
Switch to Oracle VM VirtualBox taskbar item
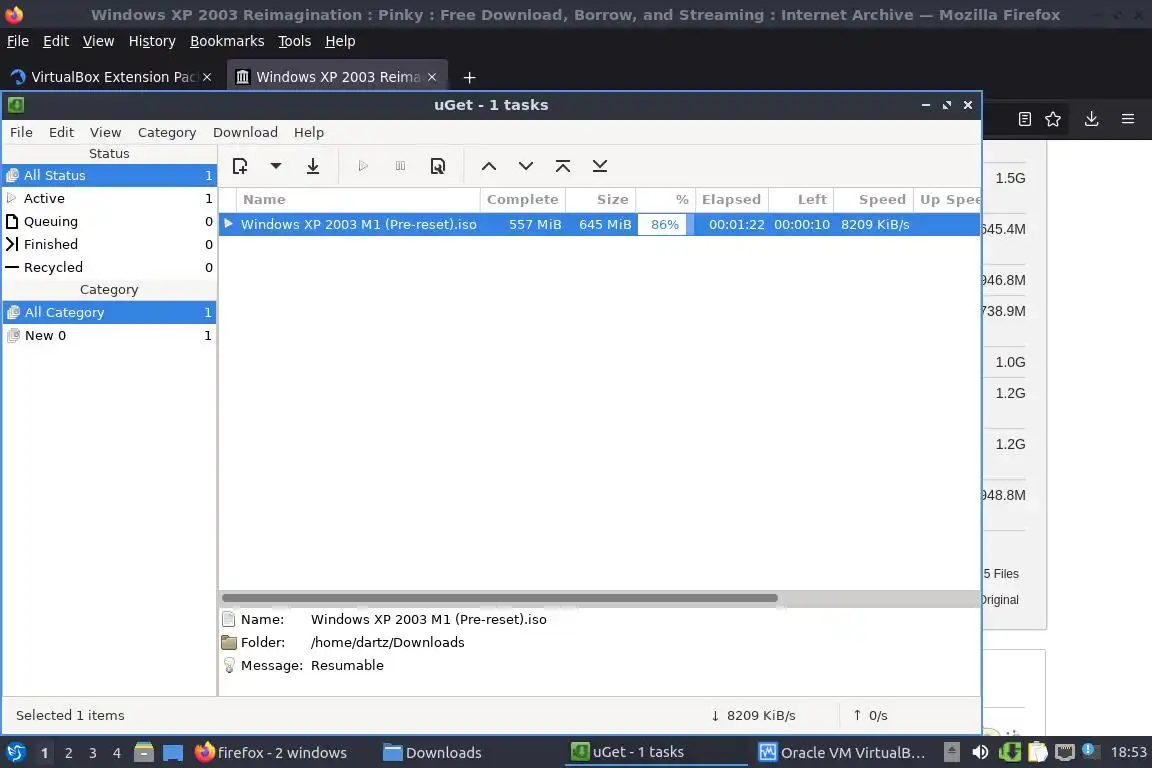point(842,753)
